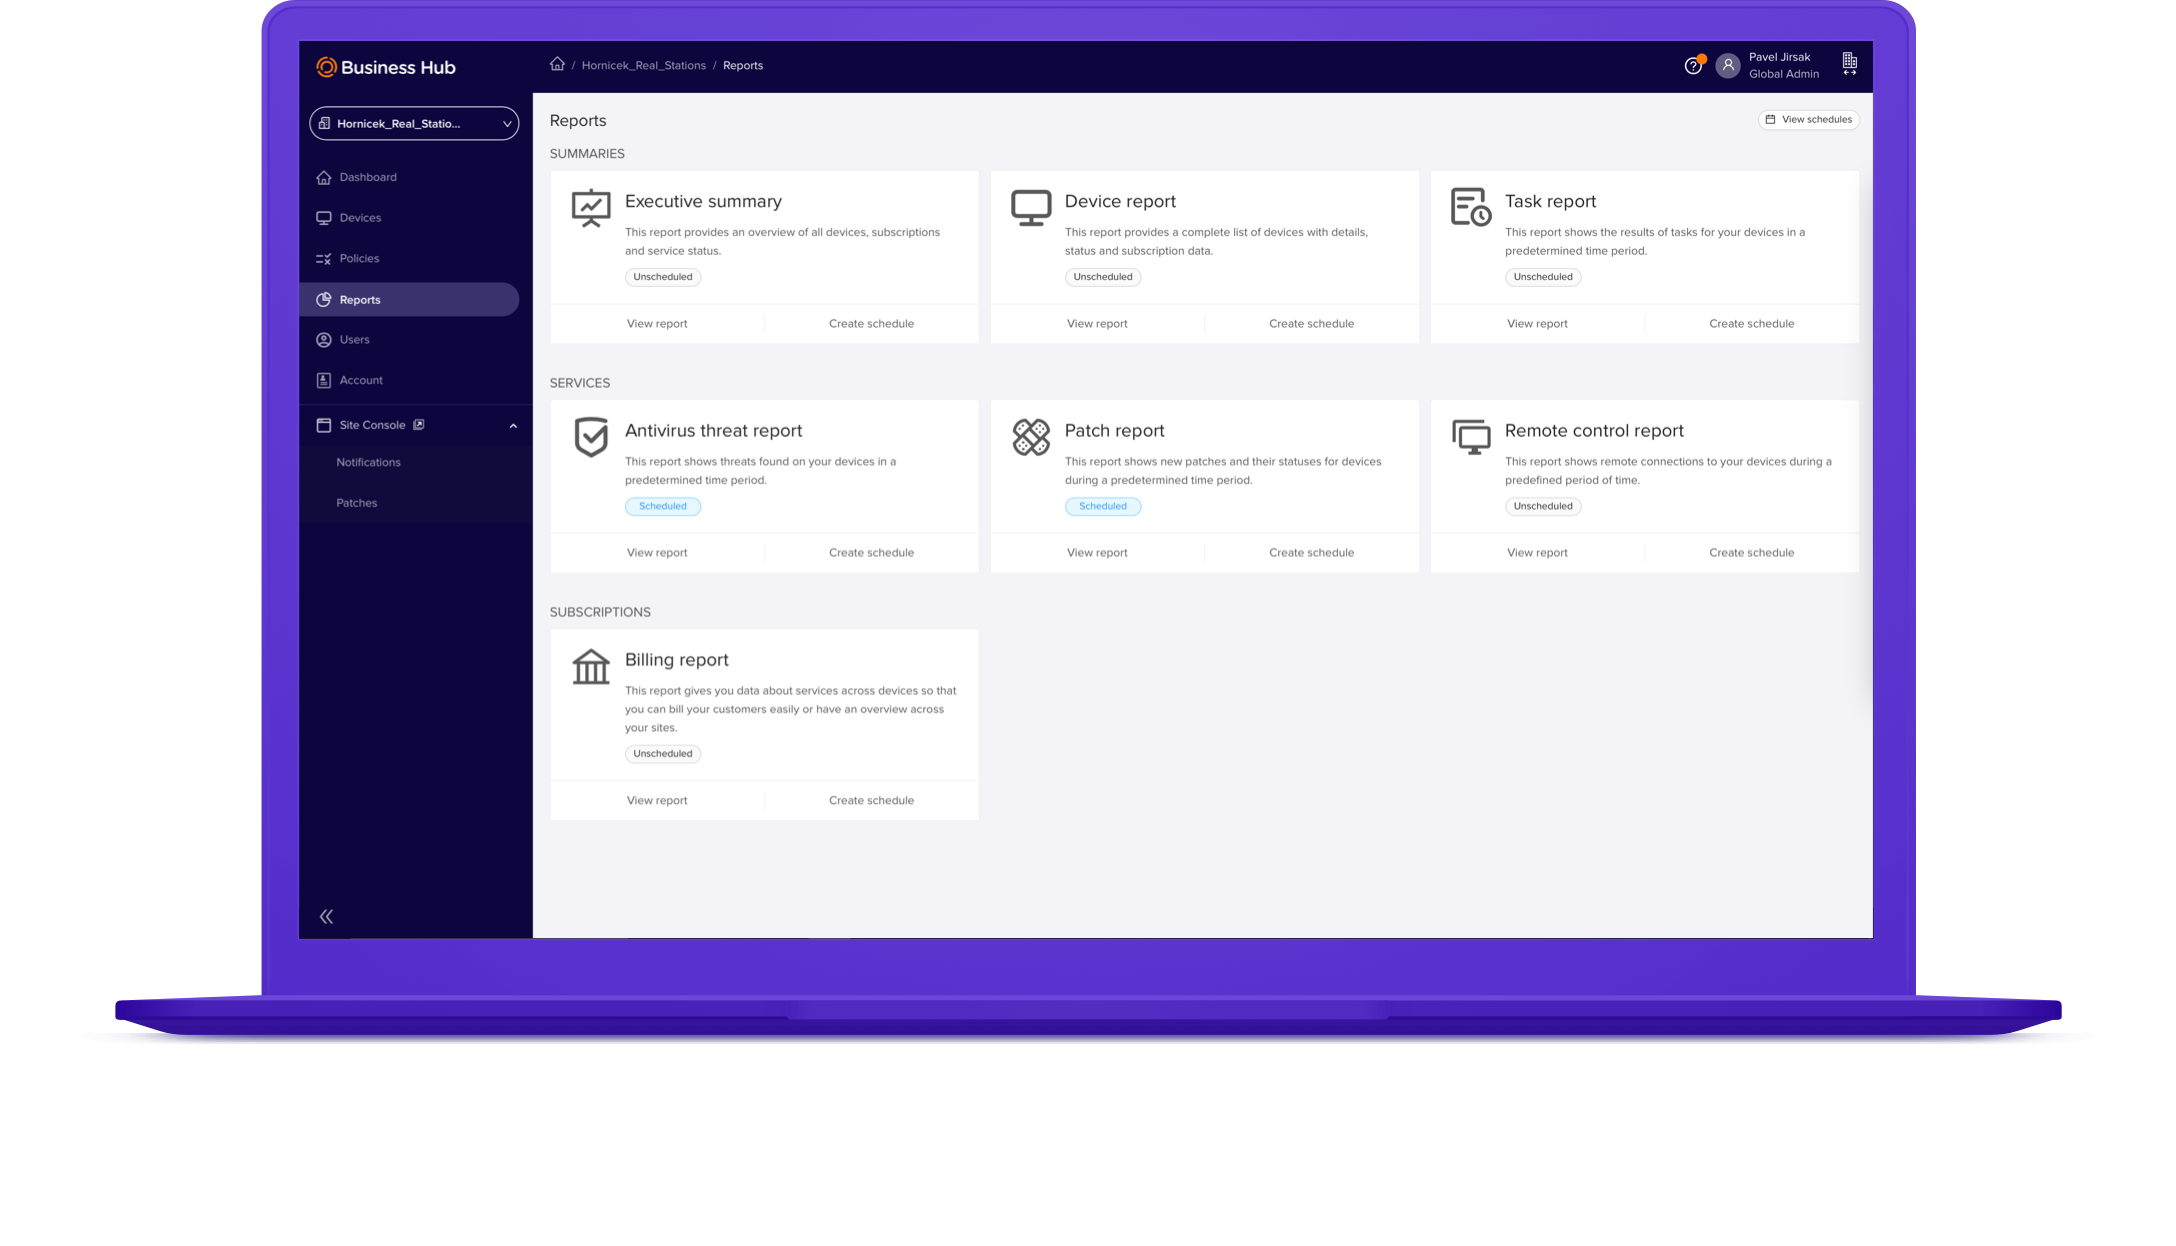Click Hornicek_Real_Stations breadcrumb link
This screenshot has height=1246, width=2176.
coord(643,65)
